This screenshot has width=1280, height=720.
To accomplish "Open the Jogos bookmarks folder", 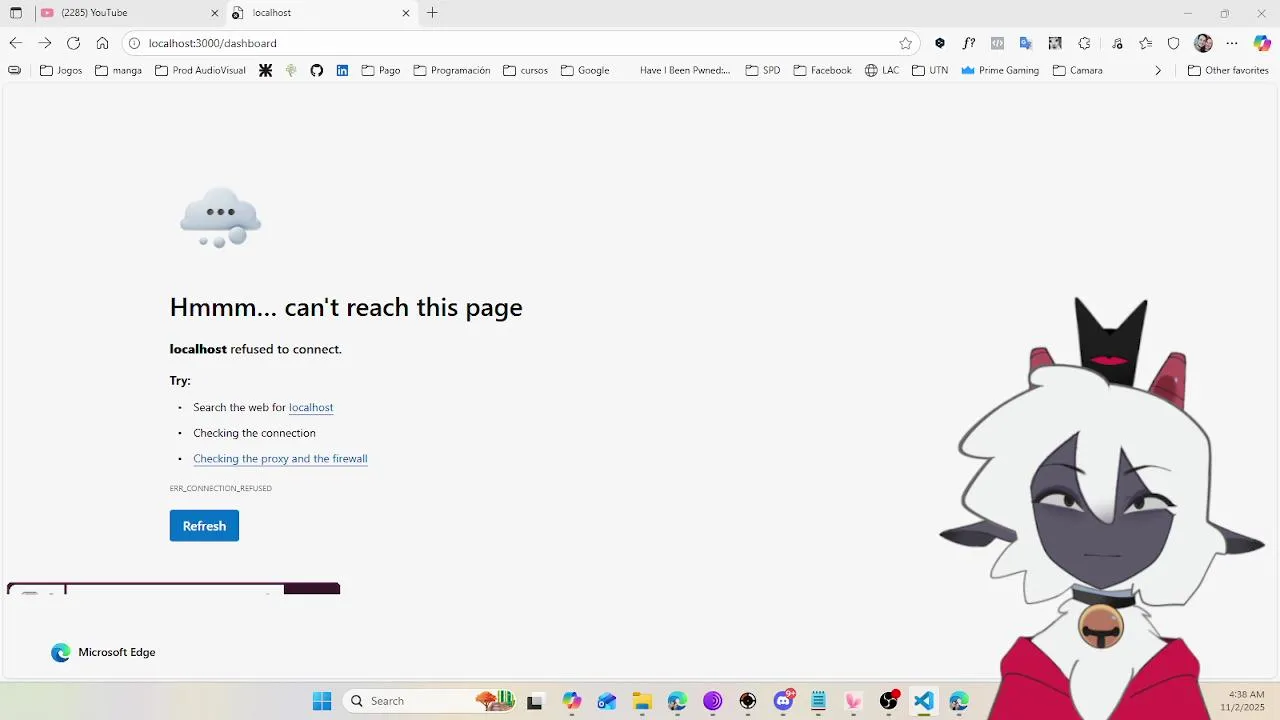I will pyautogui.click(x=61, y=70).
